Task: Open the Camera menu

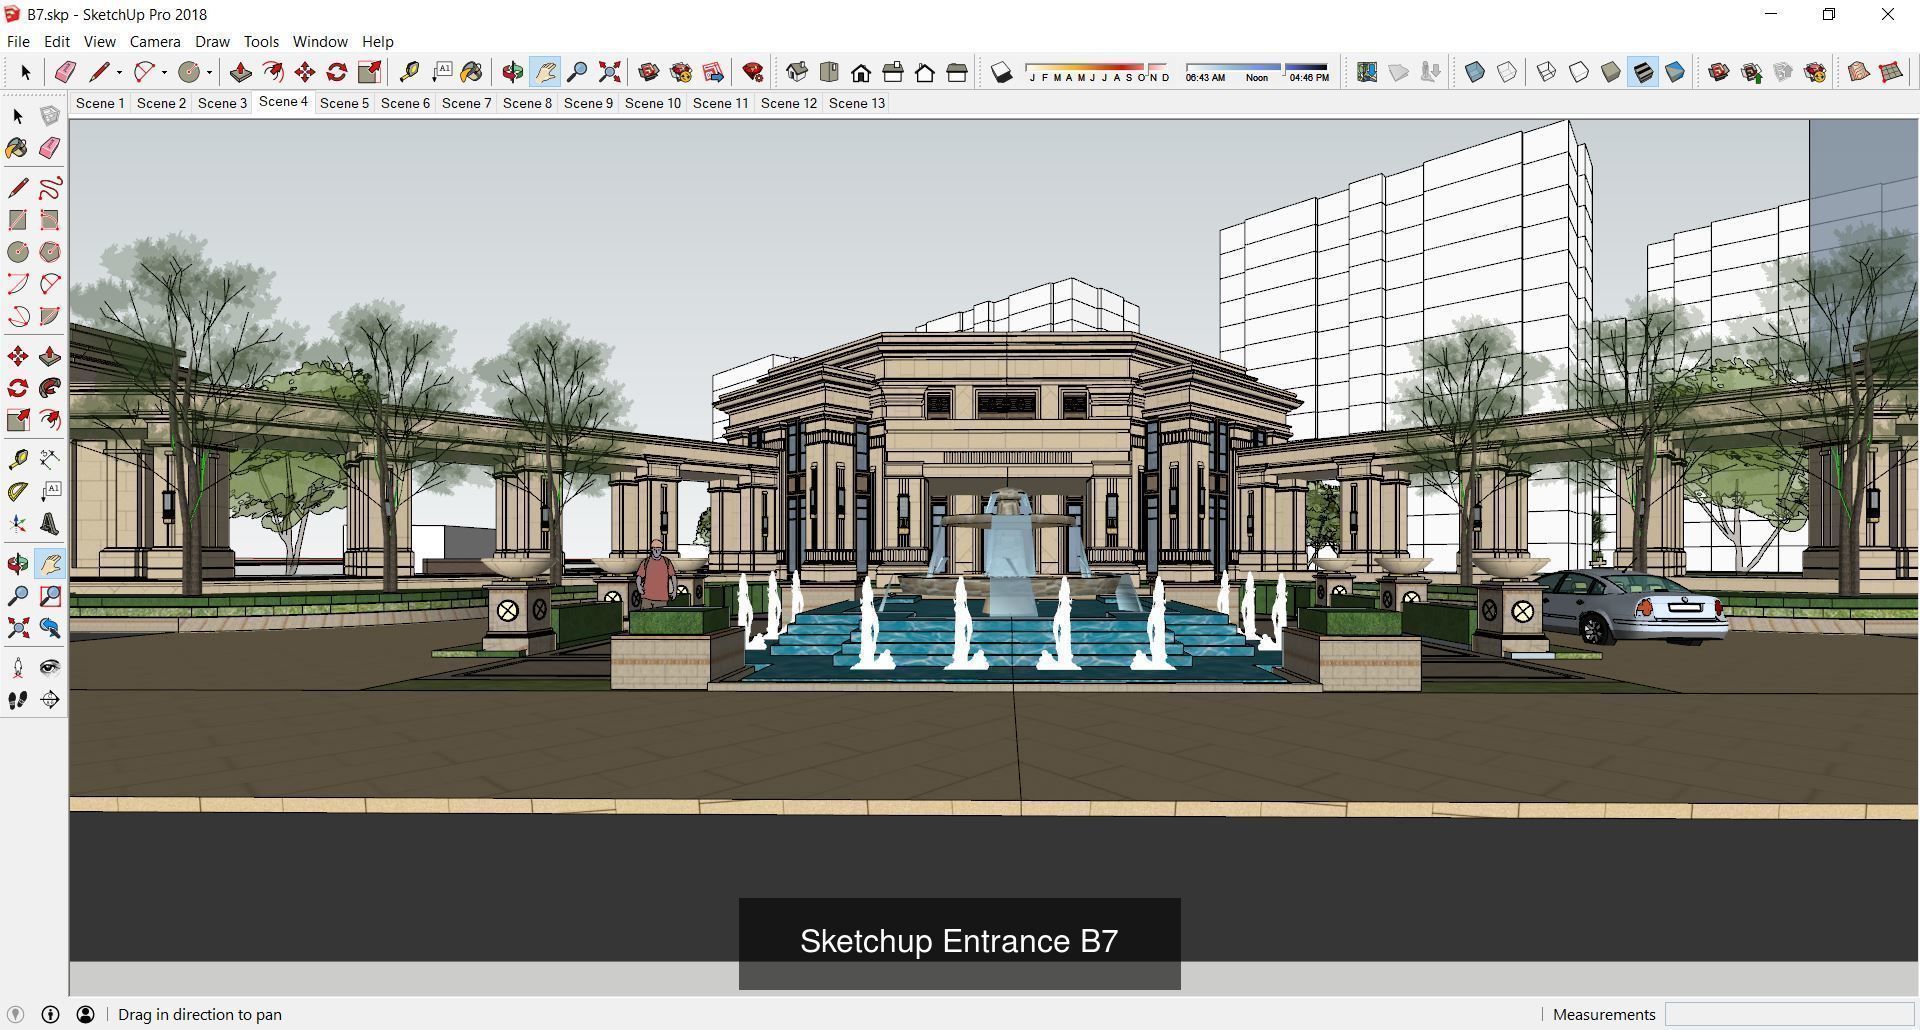Action: click(154, 41)
